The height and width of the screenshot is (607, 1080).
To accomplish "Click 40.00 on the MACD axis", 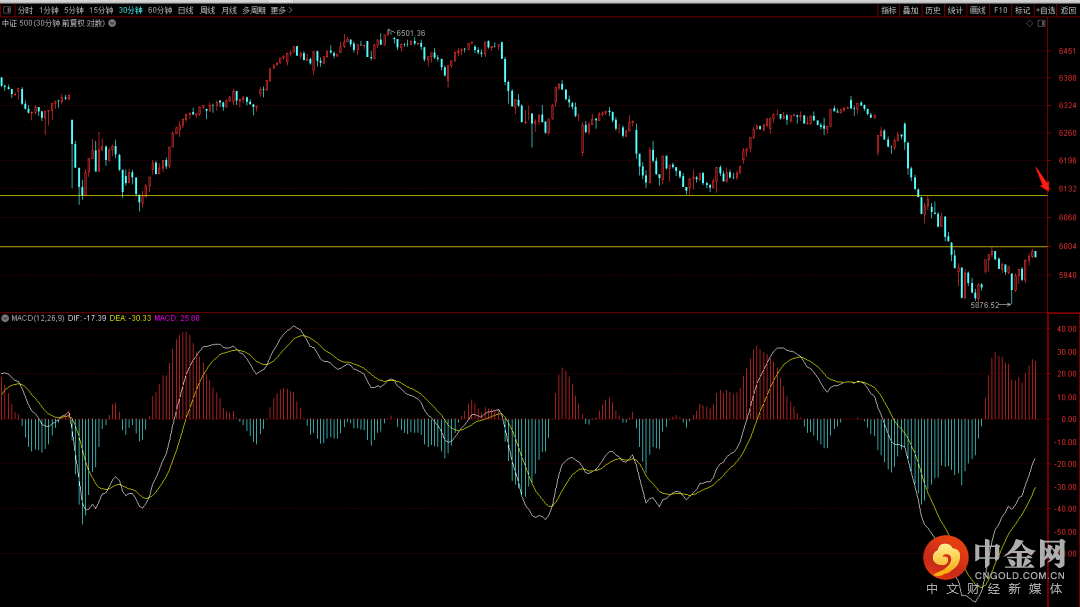I will tap(1067, 329).
